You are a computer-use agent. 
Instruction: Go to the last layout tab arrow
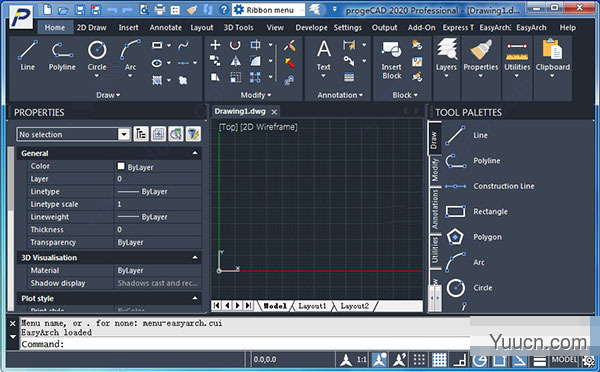coord(249,305)
